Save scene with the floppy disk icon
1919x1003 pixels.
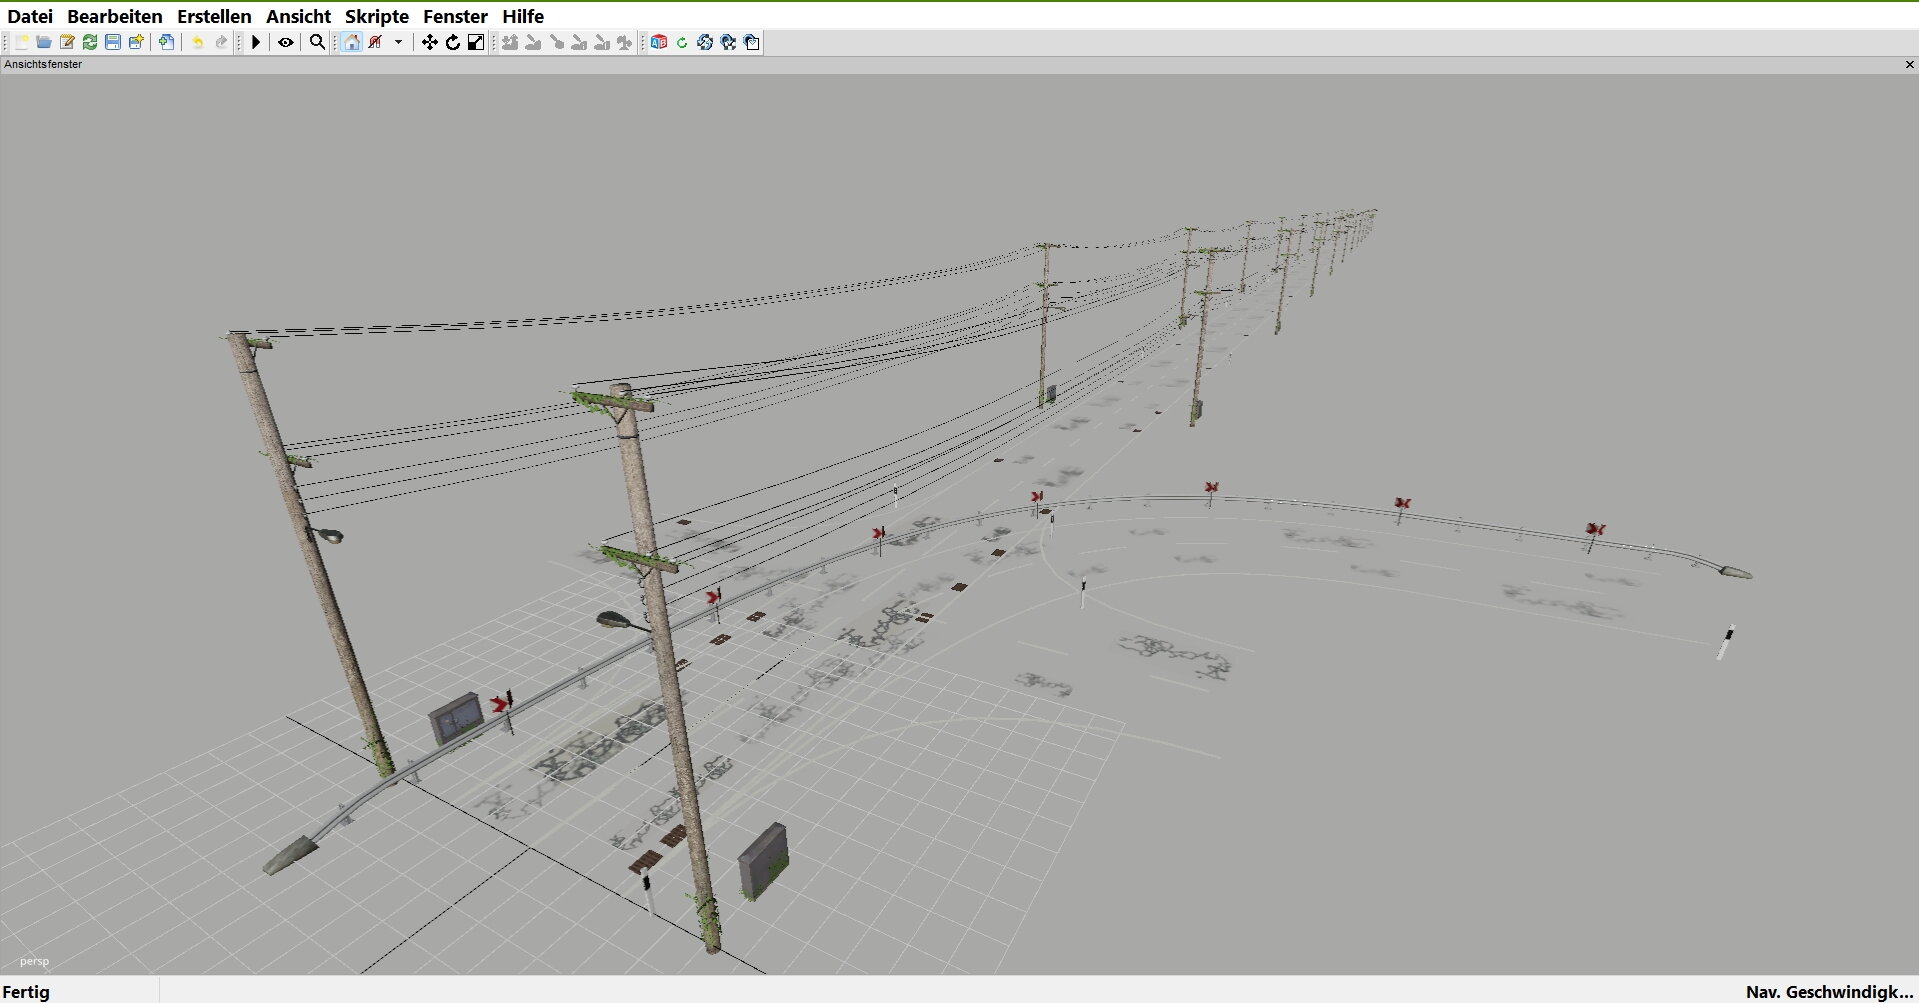point(113,42)
